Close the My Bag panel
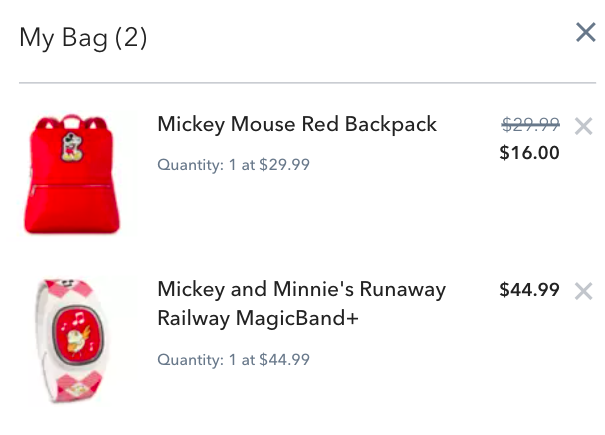605x435 pixels. click(x=586, y=33)
